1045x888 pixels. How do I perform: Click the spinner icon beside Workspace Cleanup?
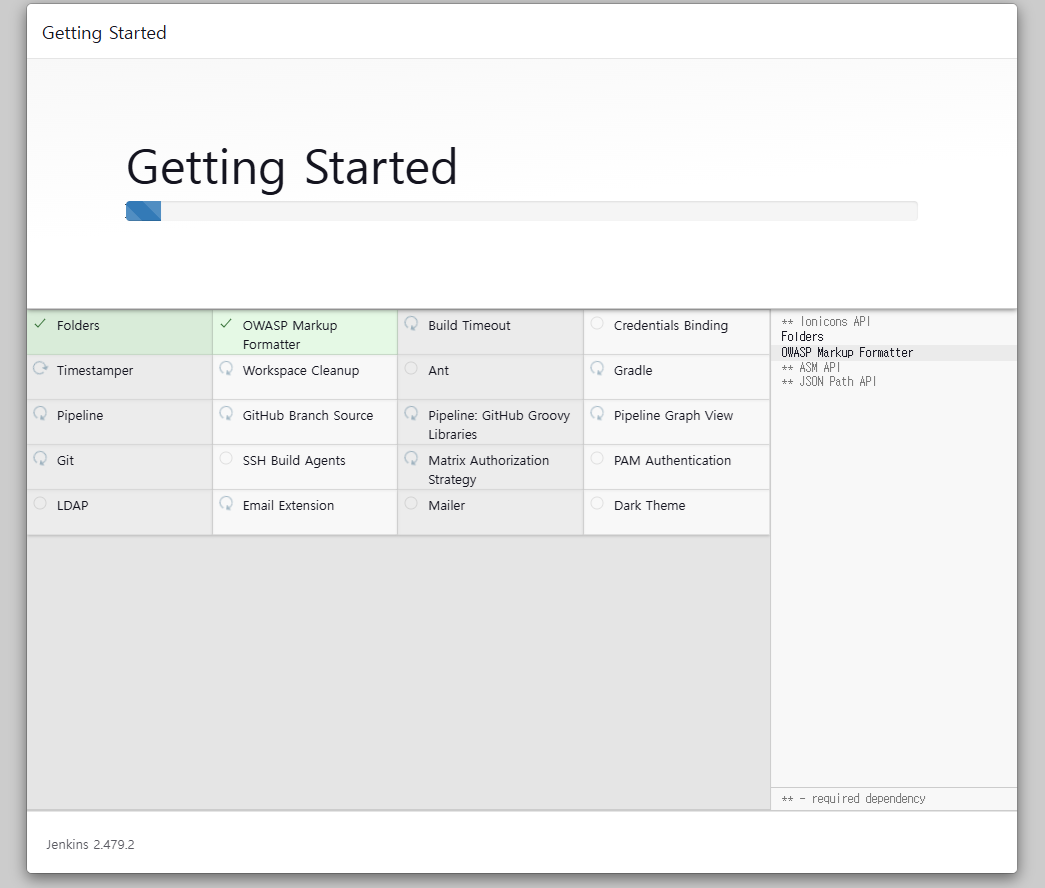point(226,369)
